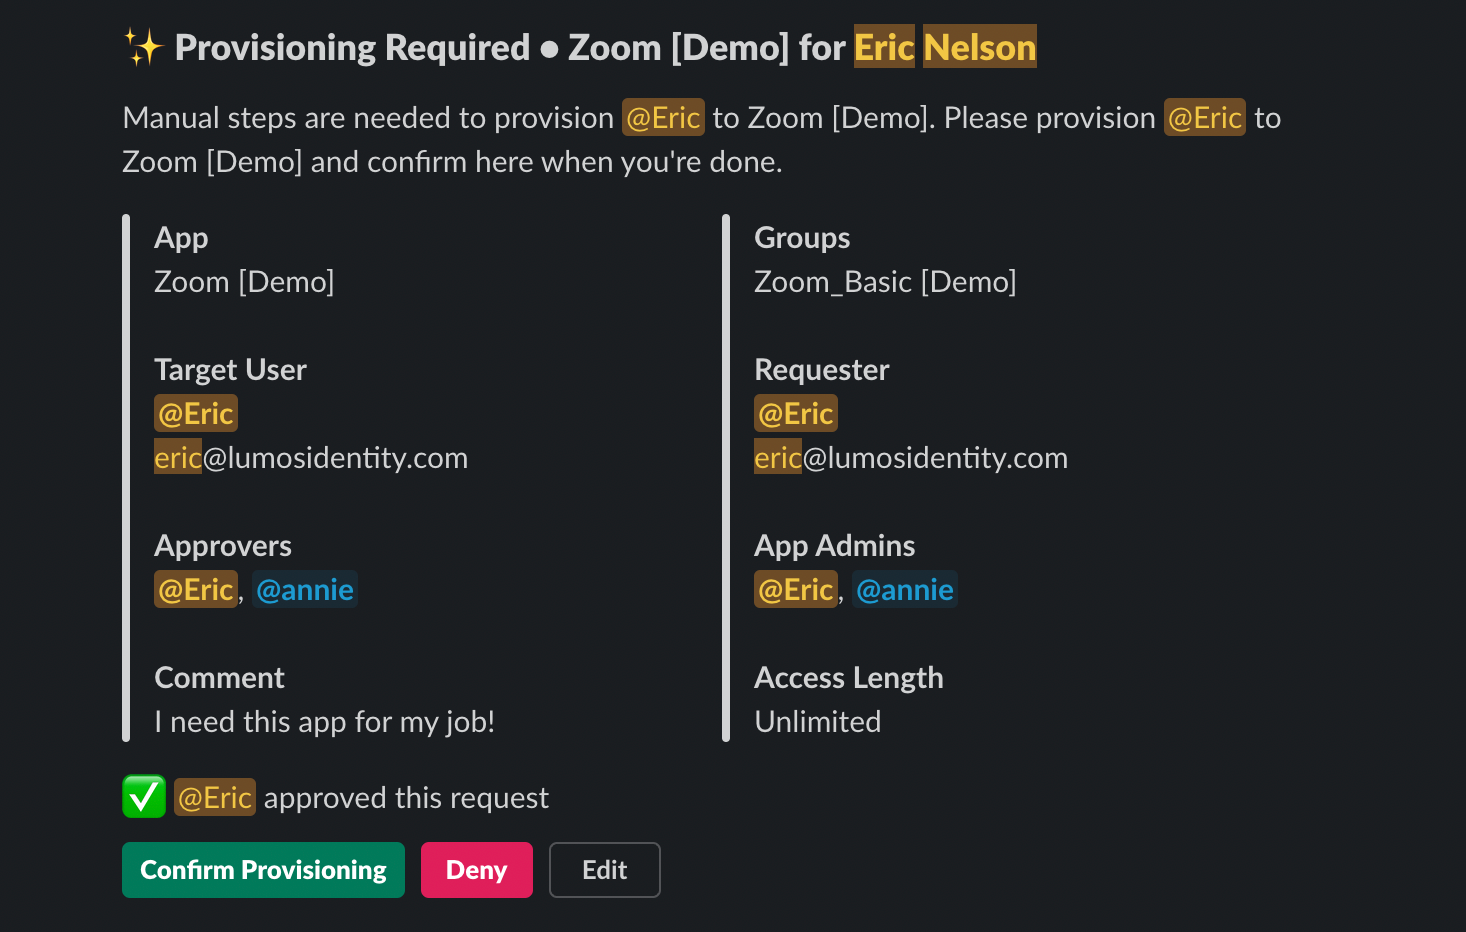Viewport: 1466px width, 932px height.
Task: Click the 'Comment' field label
Action: click(x=219, y=678)
